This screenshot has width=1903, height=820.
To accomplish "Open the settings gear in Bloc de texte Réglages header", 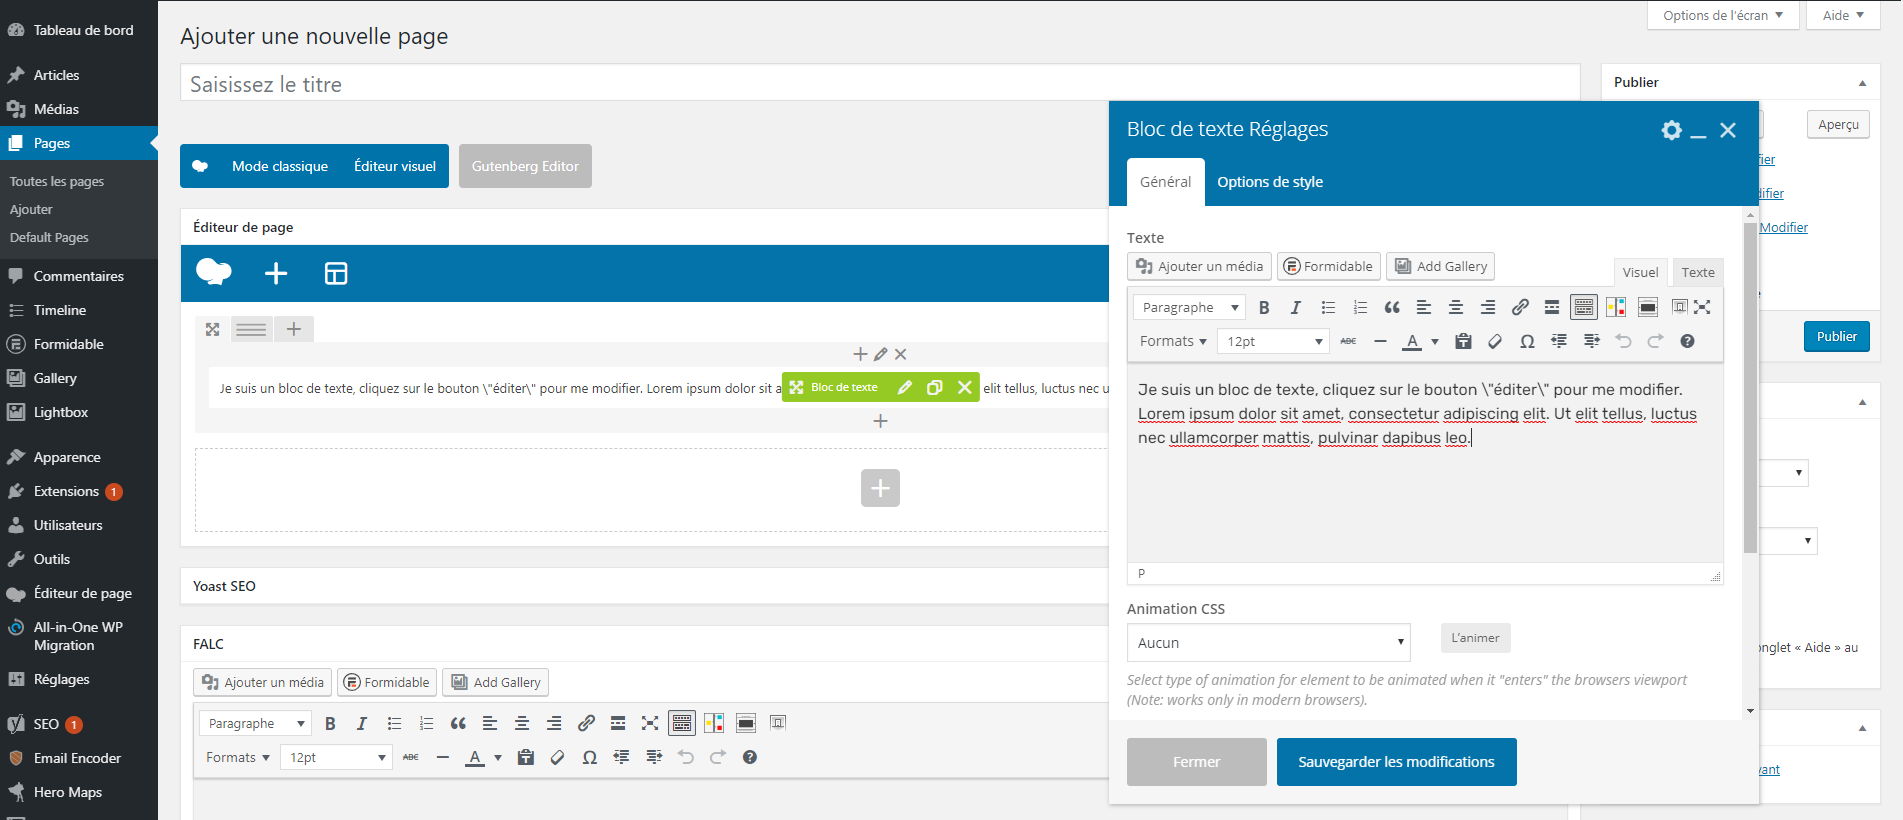I will [1671, 130].
